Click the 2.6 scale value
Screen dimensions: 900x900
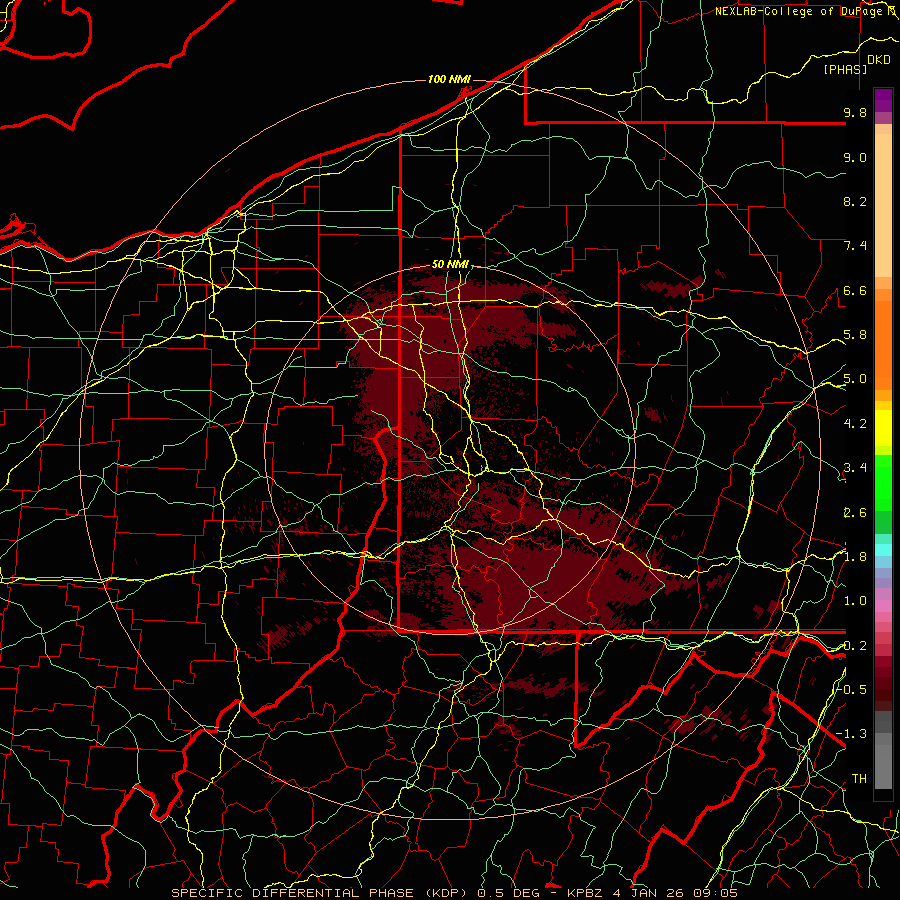[855, 513]
